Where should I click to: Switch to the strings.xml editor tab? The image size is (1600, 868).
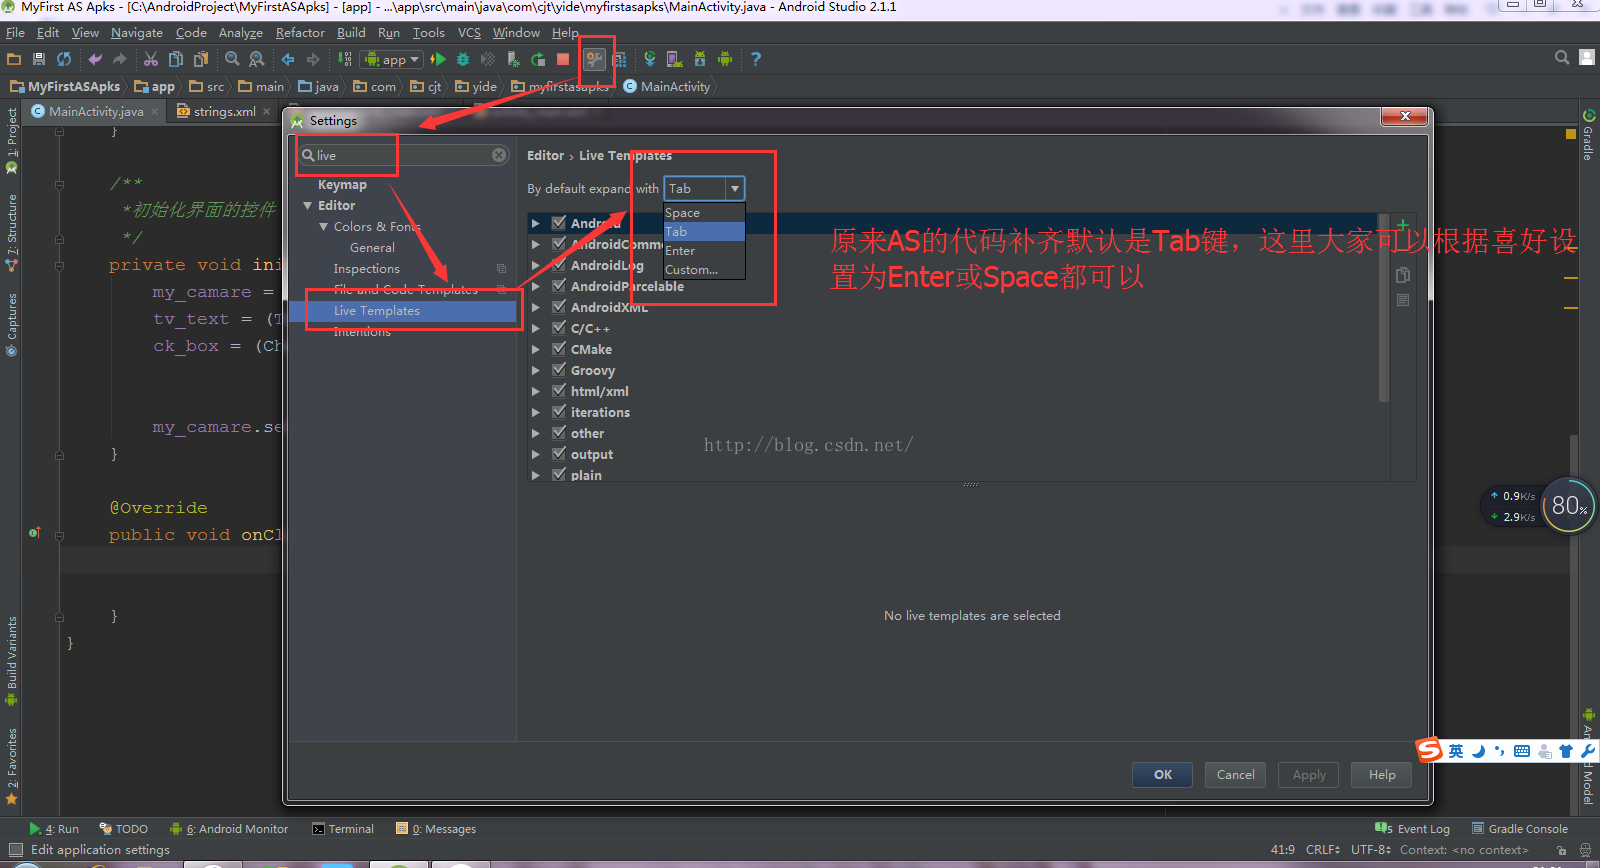coord(224,111)
